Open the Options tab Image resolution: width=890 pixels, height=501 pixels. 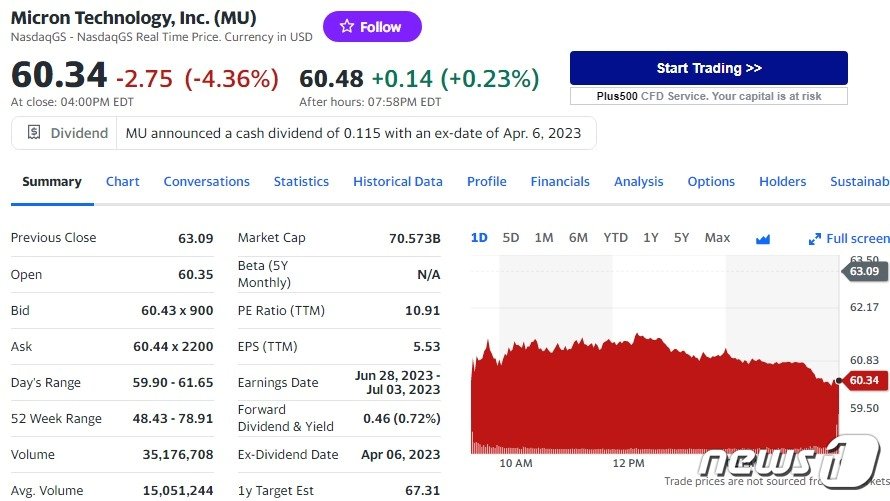click(x=711, y=182)
